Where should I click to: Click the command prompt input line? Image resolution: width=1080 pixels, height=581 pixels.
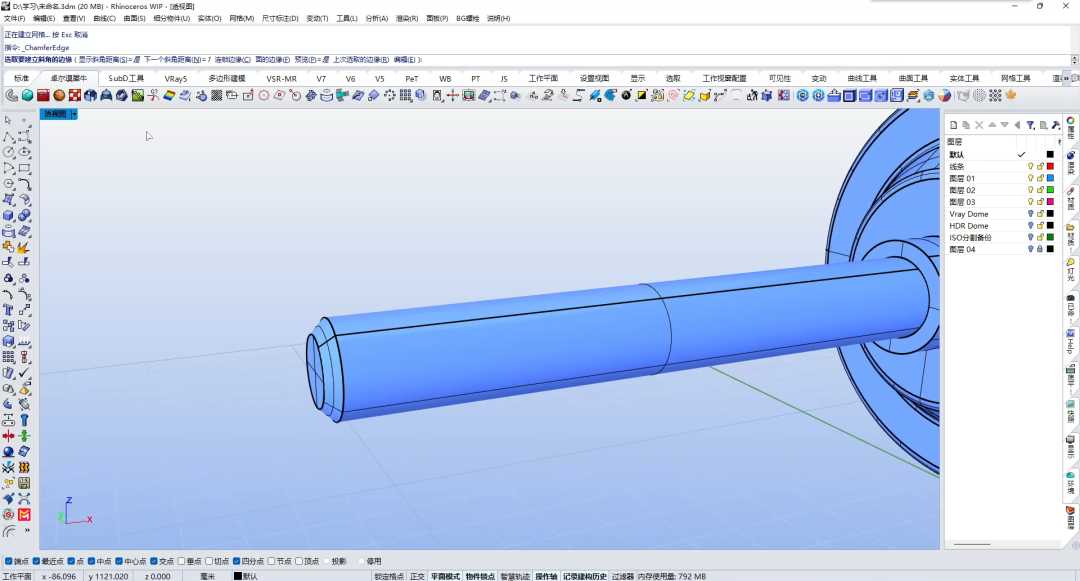click(x=536, y=60)
